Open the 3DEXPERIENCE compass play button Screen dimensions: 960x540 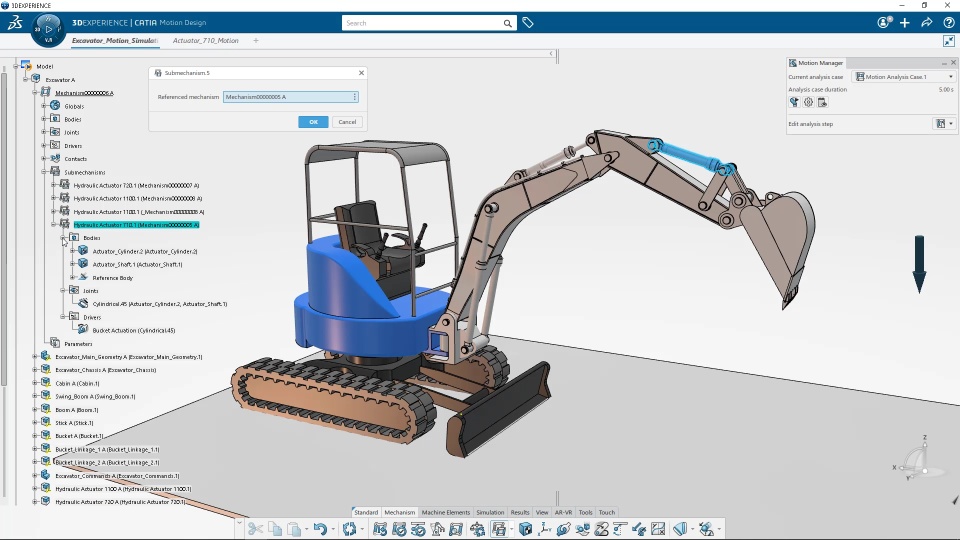[x=48, y=29]
